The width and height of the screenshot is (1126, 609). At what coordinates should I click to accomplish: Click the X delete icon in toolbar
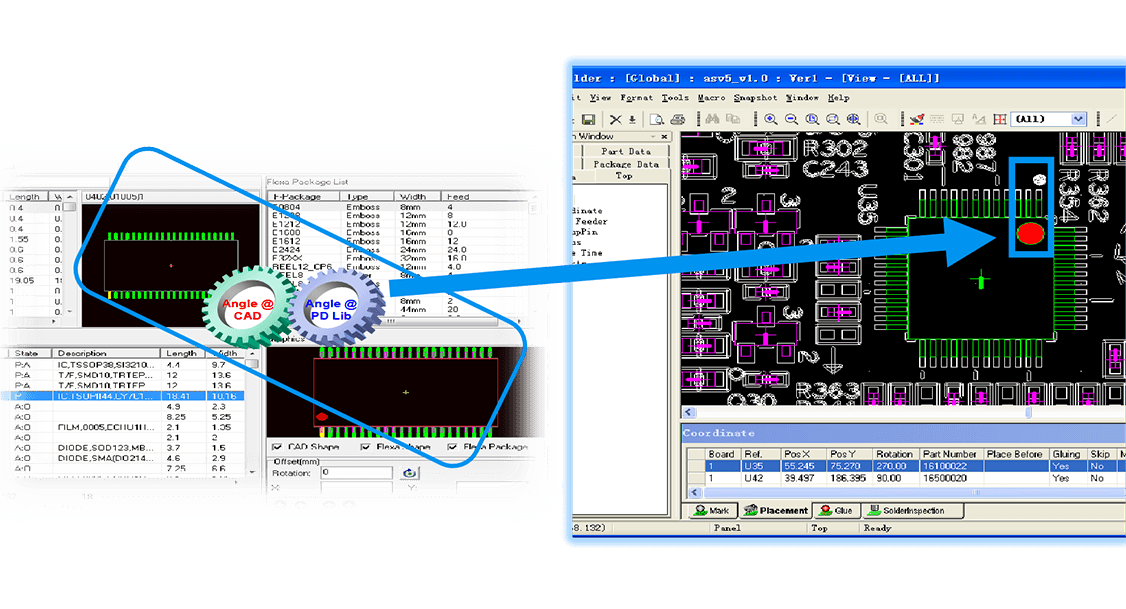pos(615,119)
